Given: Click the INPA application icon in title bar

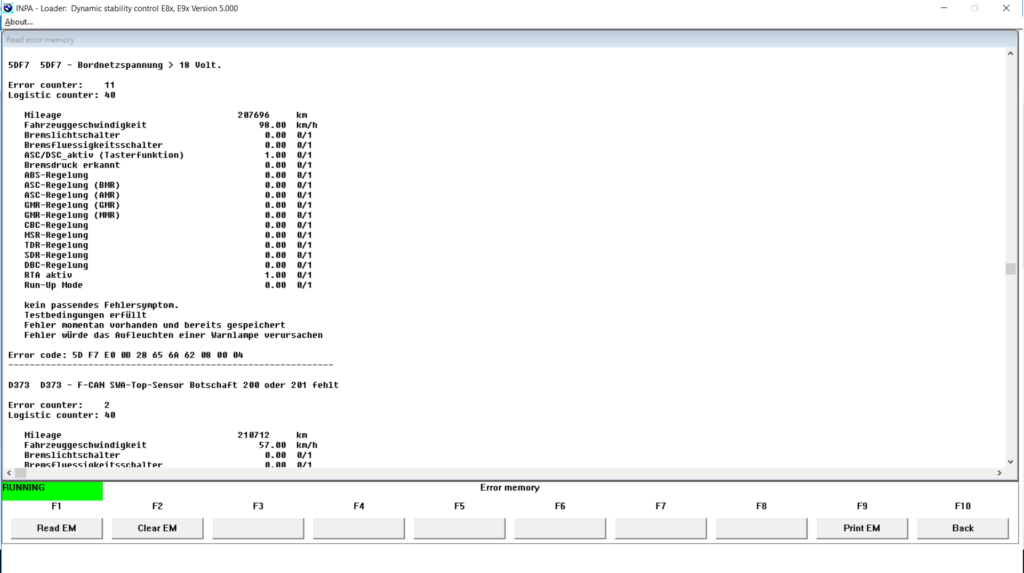Looking at the screenshot, I should (8, 8).
